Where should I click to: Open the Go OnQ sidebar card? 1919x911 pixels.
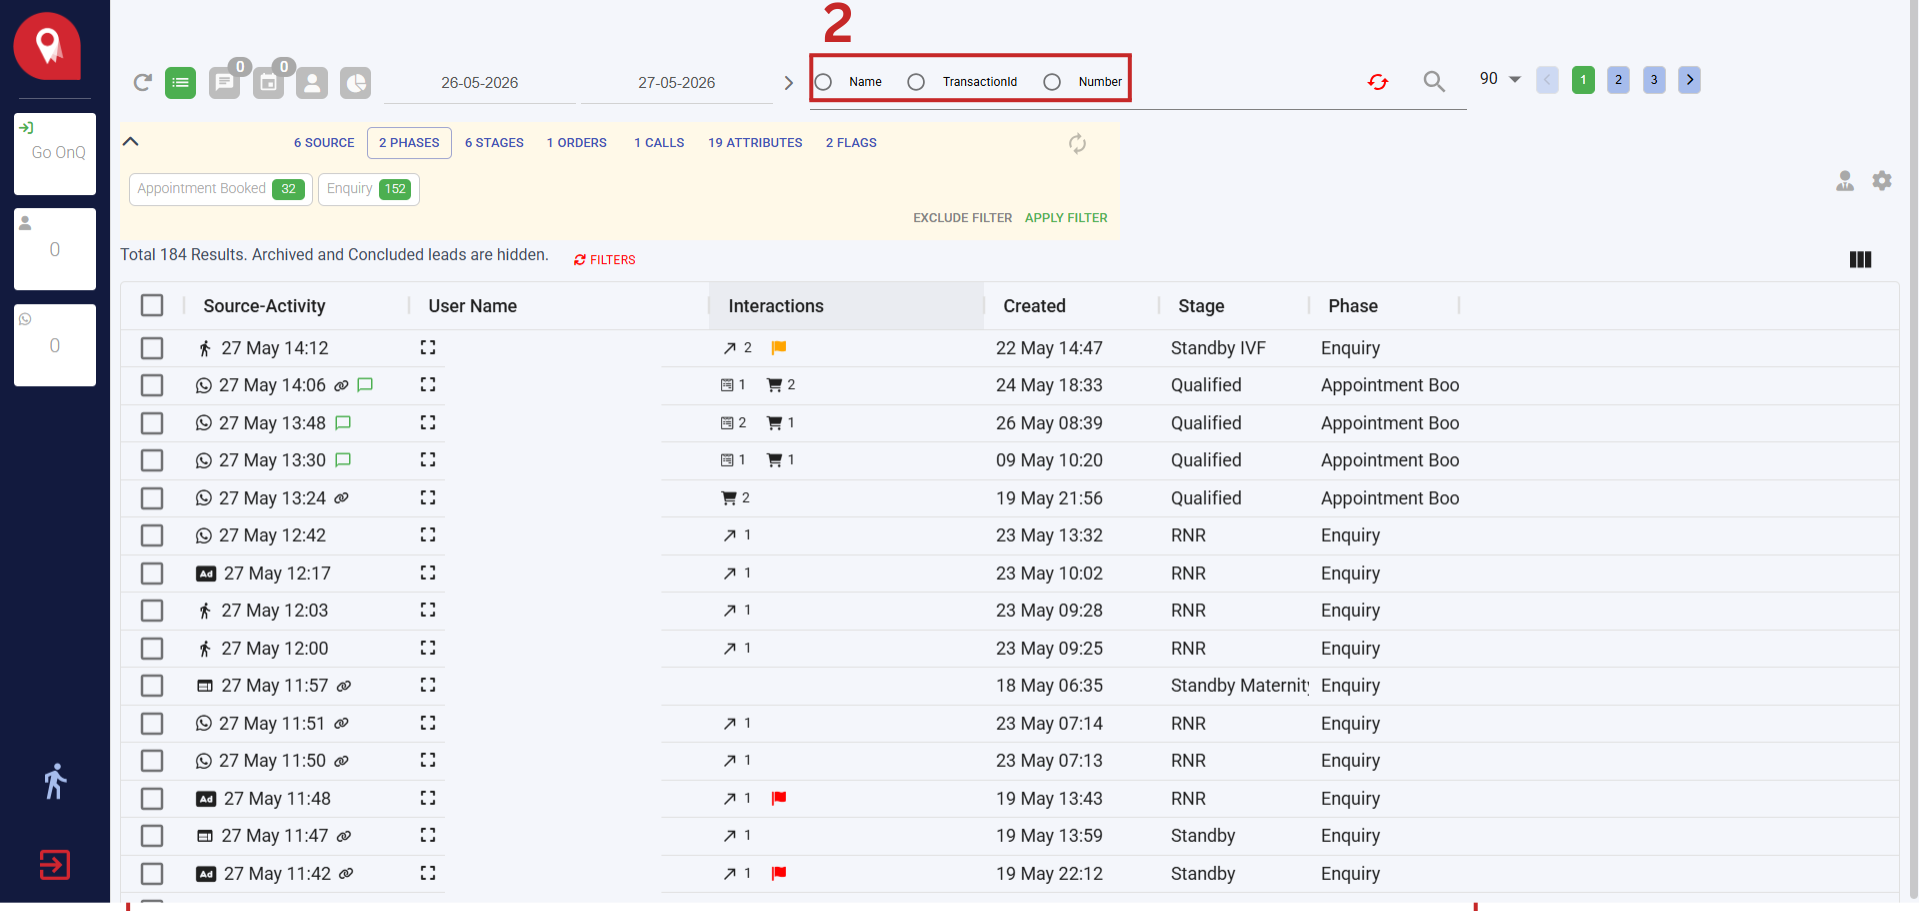point(55,154)
